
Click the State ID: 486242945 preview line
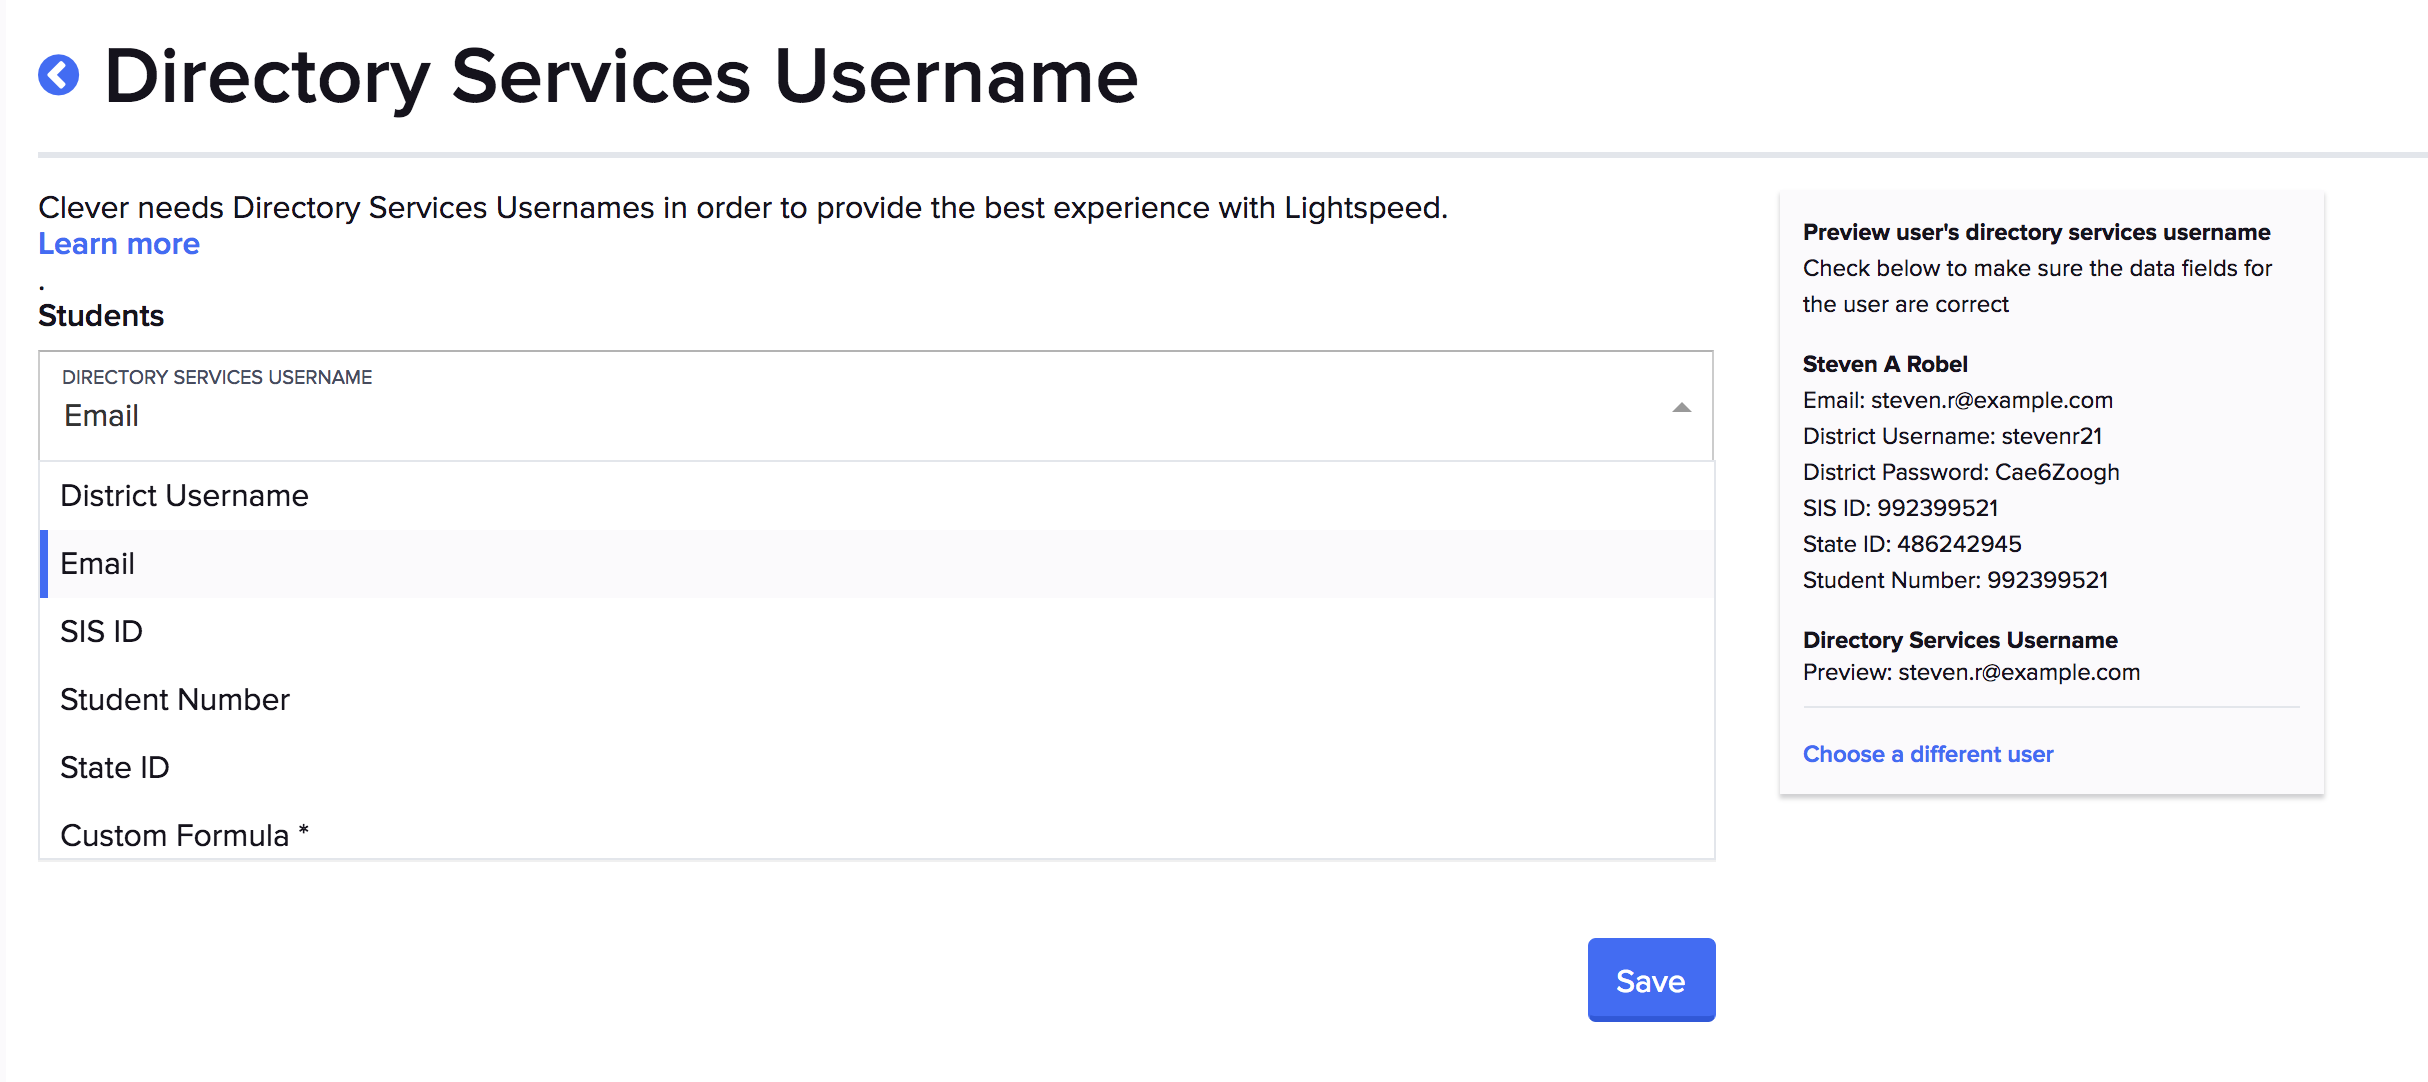coord(1912,544)
